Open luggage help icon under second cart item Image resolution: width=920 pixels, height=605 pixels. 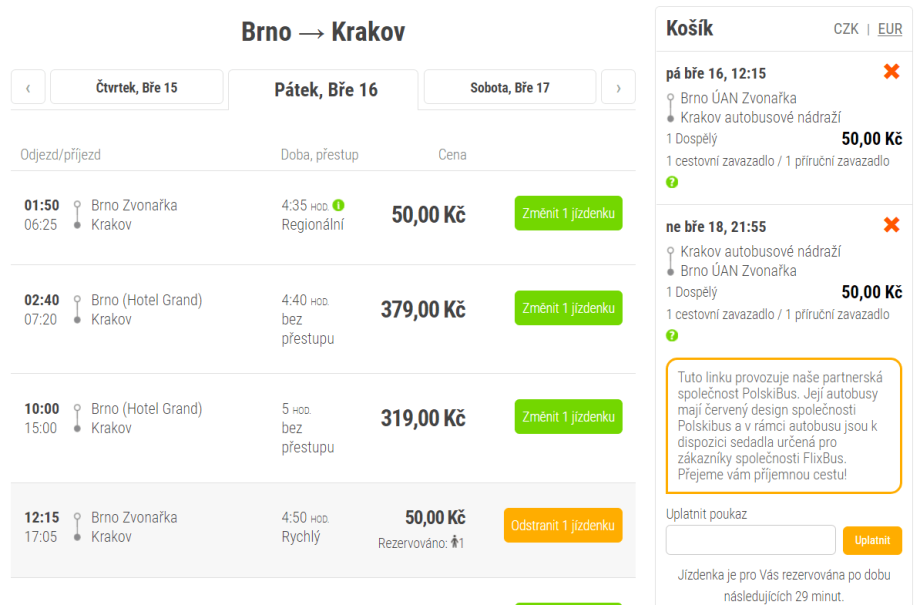click(672, 335)
